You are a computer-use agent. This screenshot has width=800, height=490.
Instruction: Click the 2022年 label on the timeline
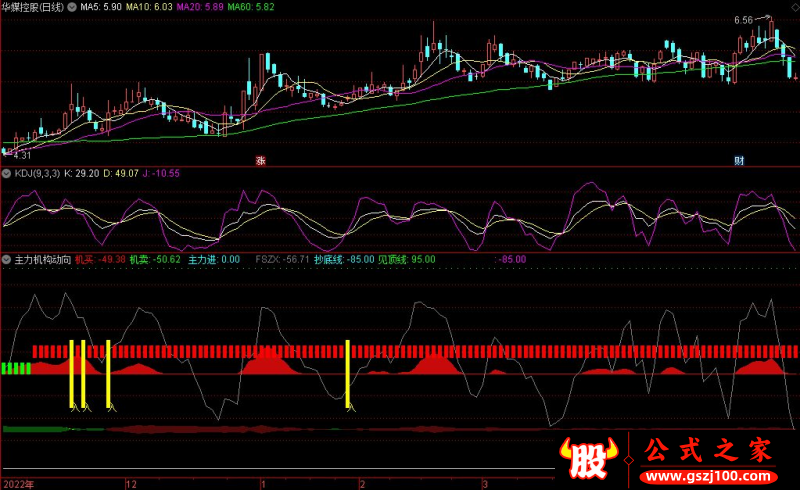(x=18, y=483)
